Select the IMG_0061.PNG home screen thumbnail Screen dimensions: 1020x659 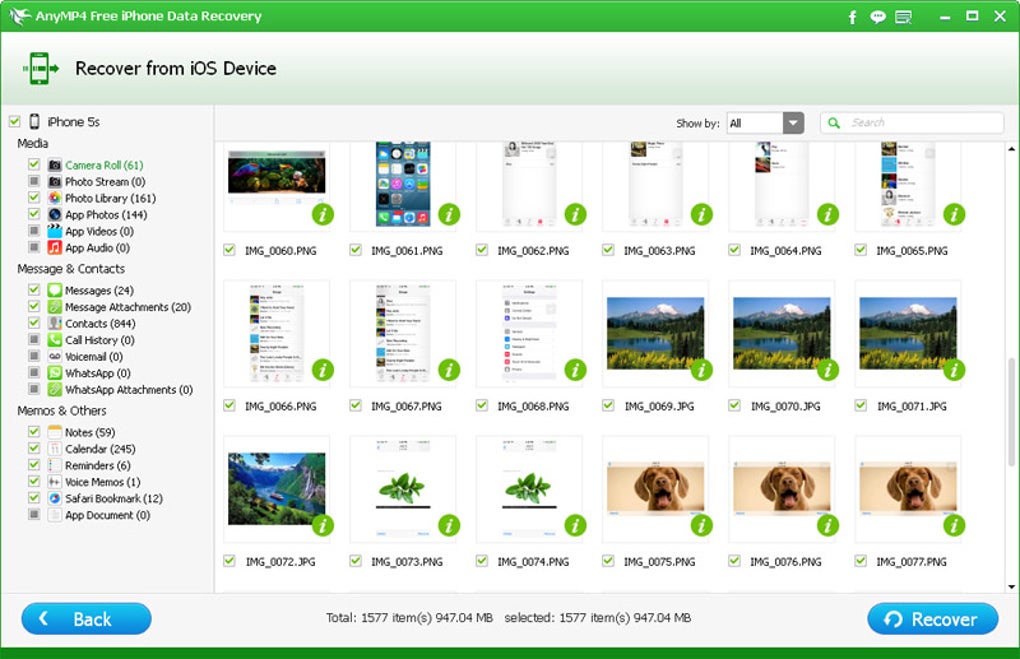(403, 184)
